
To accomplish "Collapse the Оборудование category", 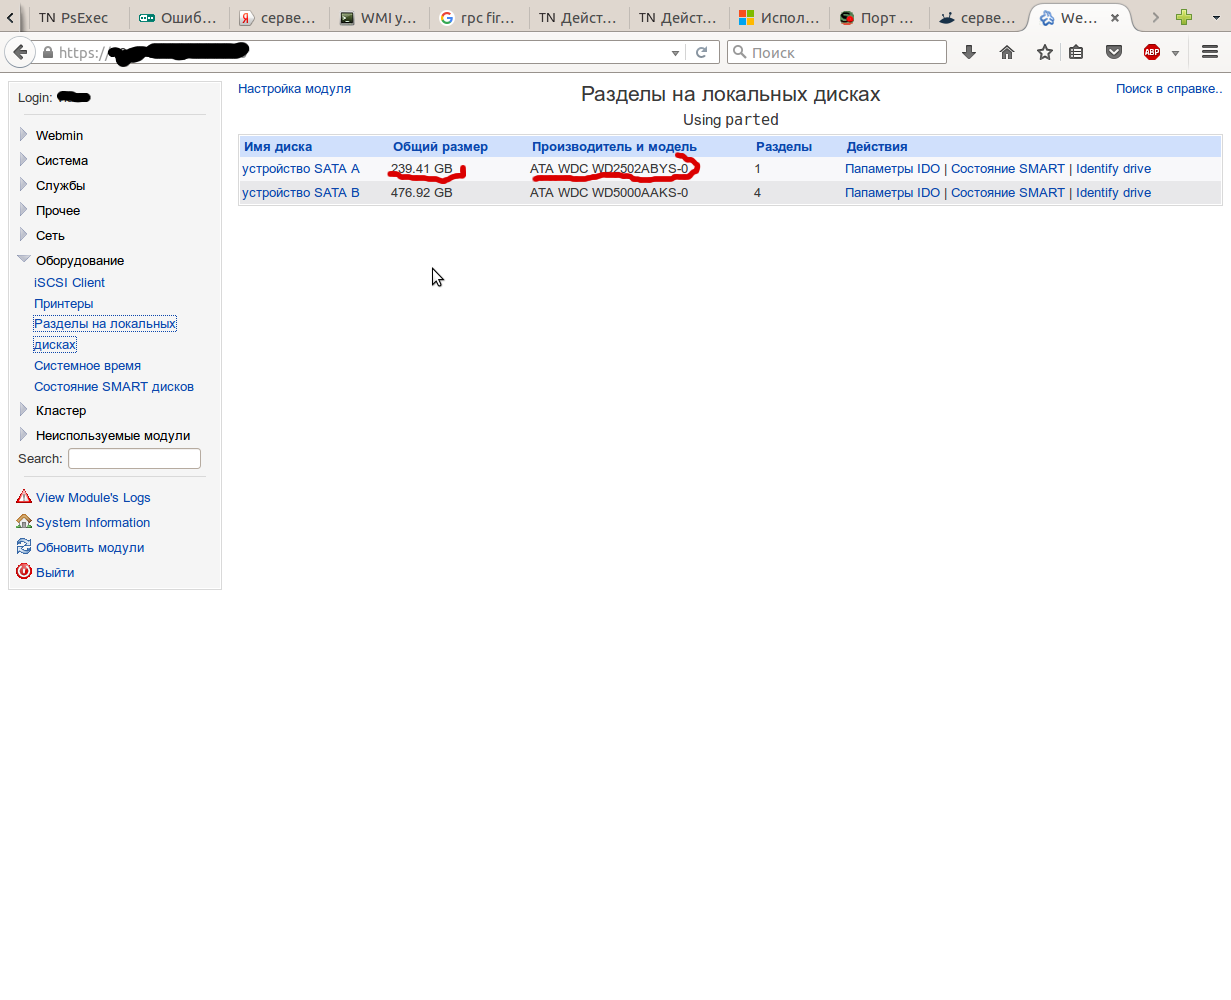I will (79, 260).
